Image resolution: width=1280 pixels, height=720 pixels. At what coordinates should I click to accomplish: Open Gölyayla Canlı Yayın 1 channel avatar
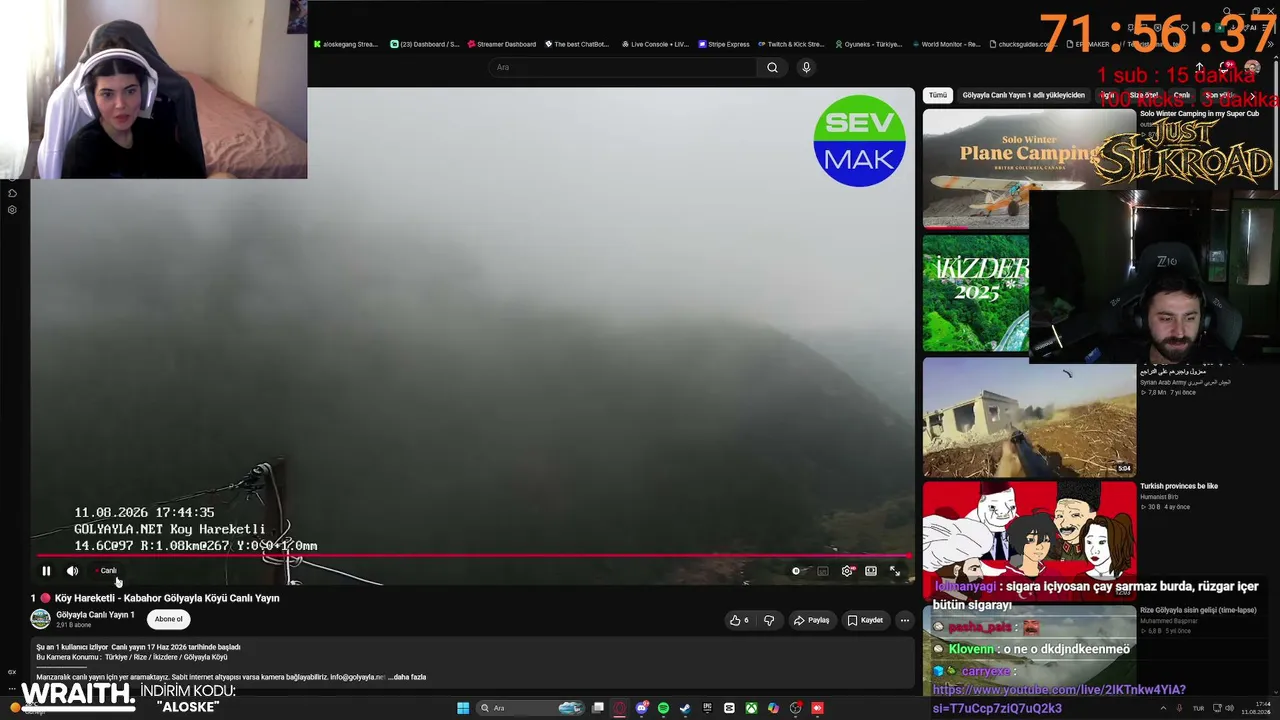(x=40, y=619)
